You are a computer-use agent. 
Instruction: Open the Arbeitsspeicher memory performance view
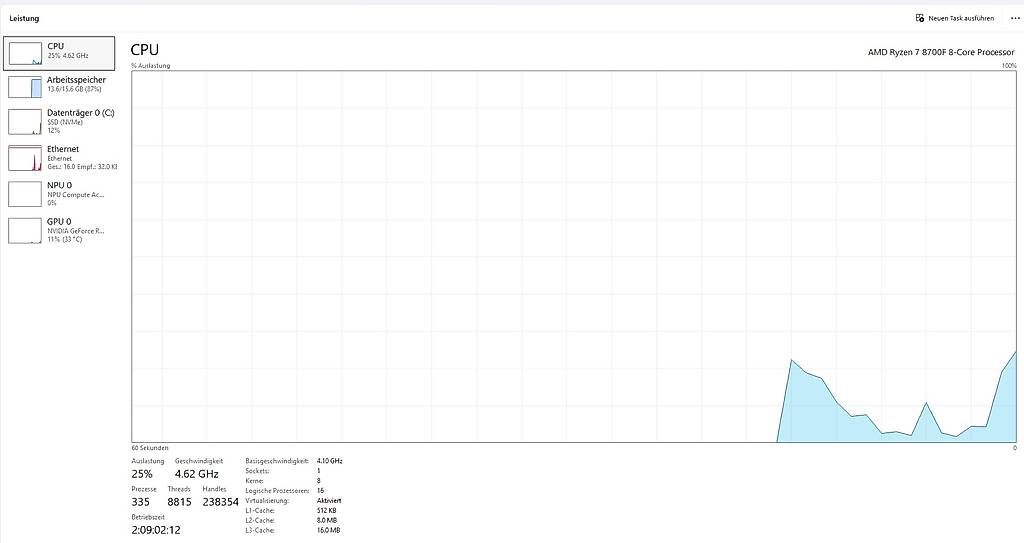(75, 84)
